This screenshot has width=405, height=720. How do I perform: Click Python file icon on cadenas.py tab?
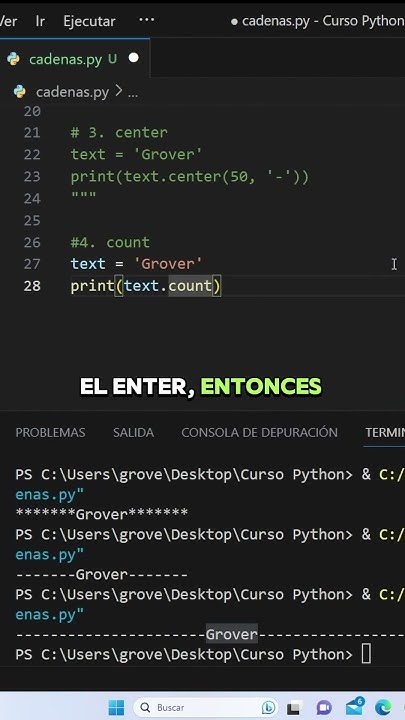[13, 59]
